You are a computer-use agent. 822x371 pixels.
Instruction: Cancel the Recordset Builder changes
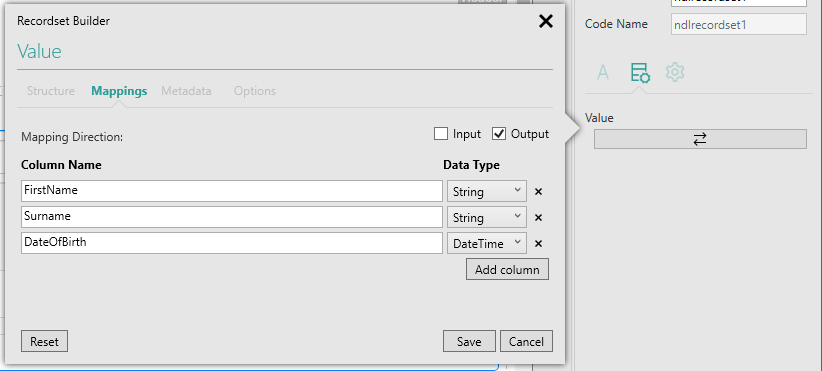click(x=526, y=342)
